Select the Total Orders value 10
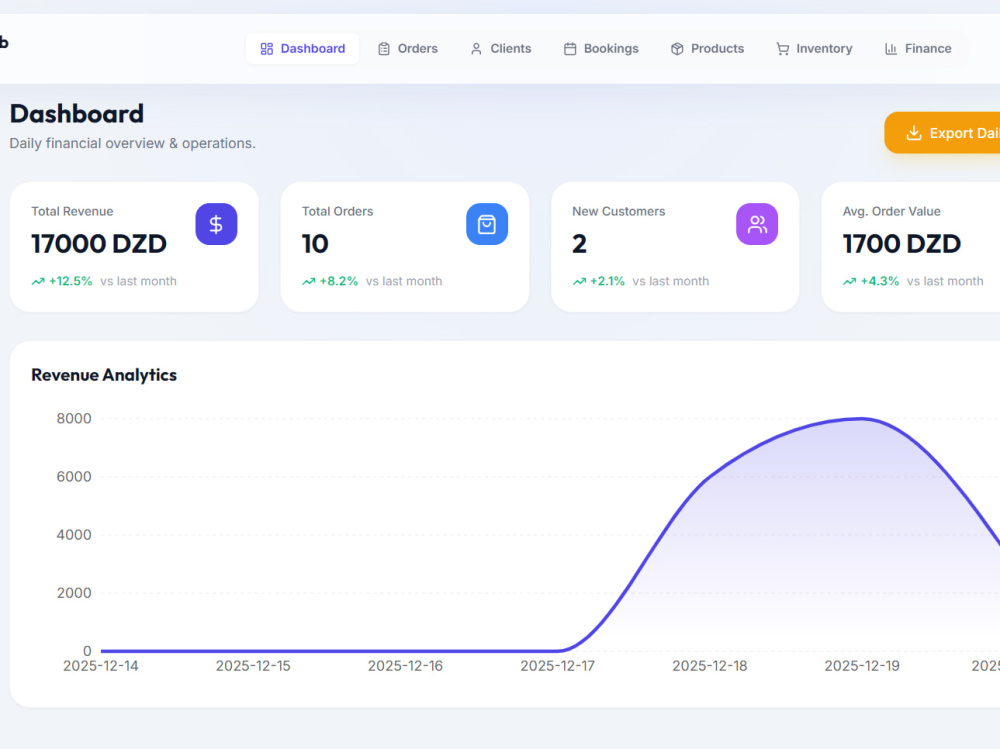Viewport: 1000px width, 749px height. click(x=315, y=244)
